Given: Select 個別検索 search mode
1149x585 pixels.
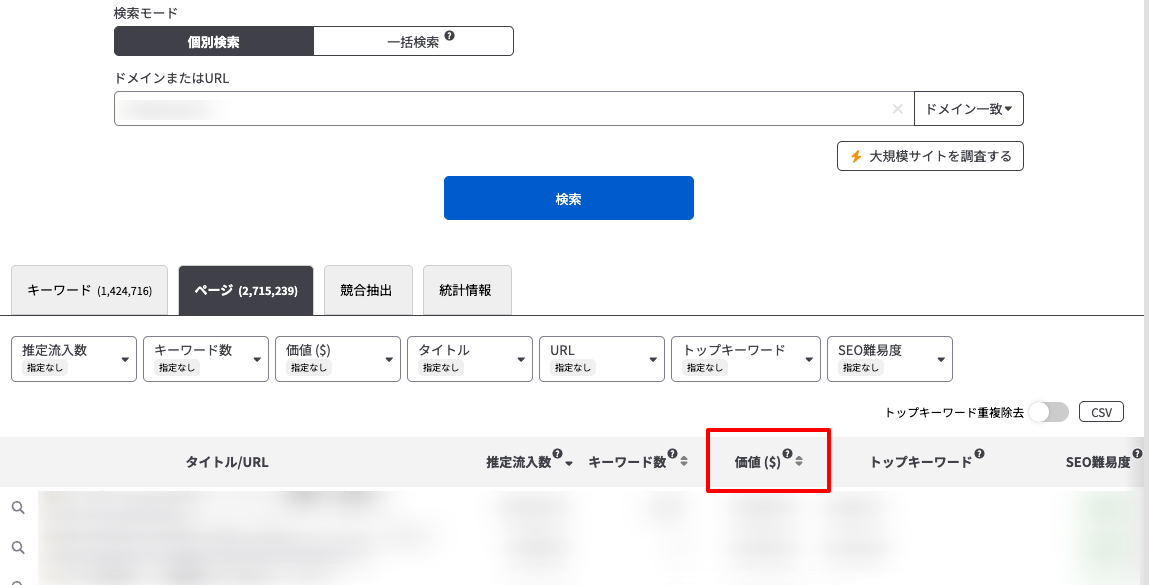Looking at the screenshot, I should (x=214, y=41).
